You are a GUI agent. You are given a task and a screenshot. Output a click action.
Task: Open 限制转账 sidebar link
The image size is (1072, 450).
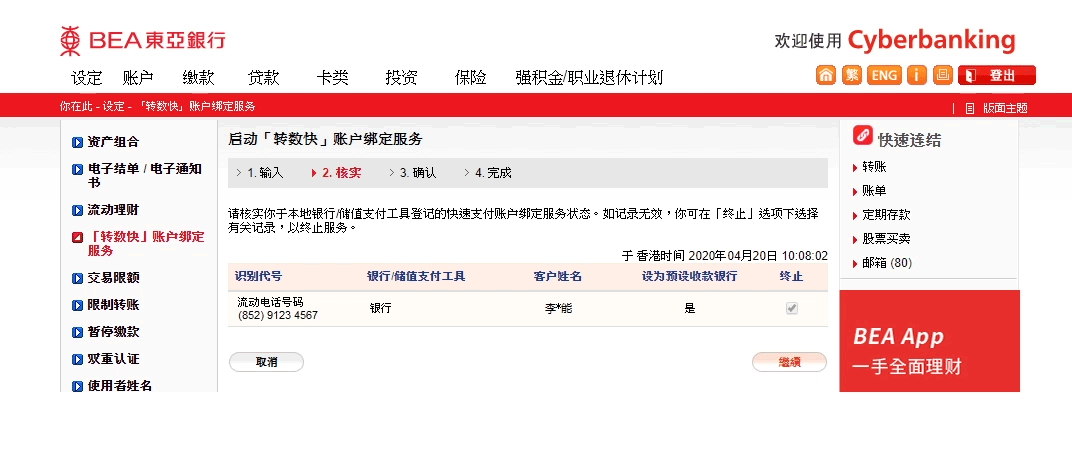pos(113,305)
